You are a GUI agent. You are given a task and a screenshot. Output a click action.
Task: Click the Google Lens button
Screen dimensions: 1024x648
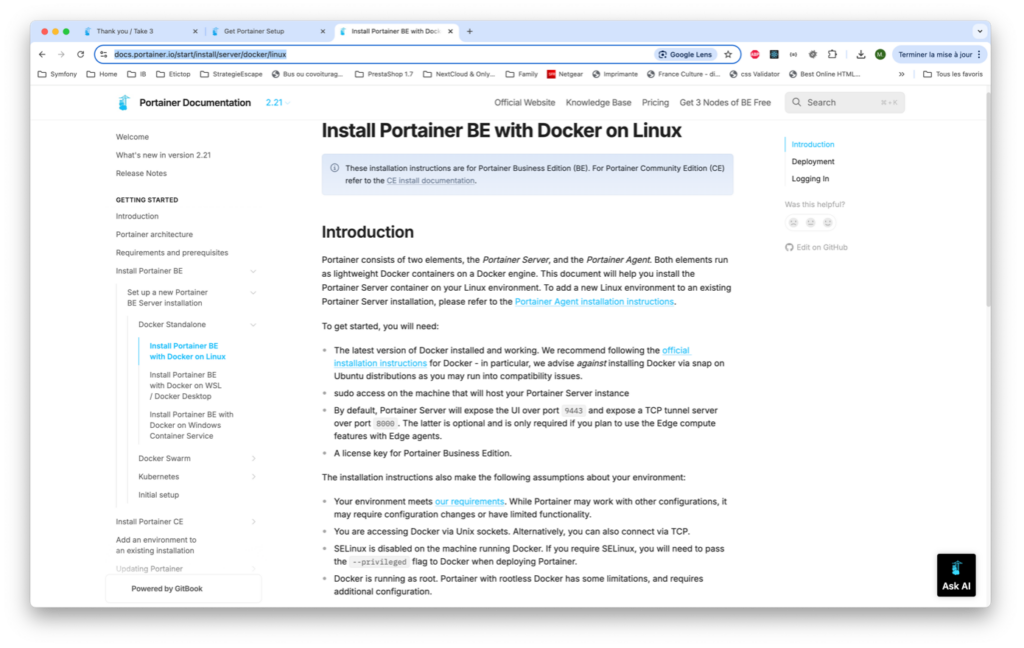tap(685, 54)
